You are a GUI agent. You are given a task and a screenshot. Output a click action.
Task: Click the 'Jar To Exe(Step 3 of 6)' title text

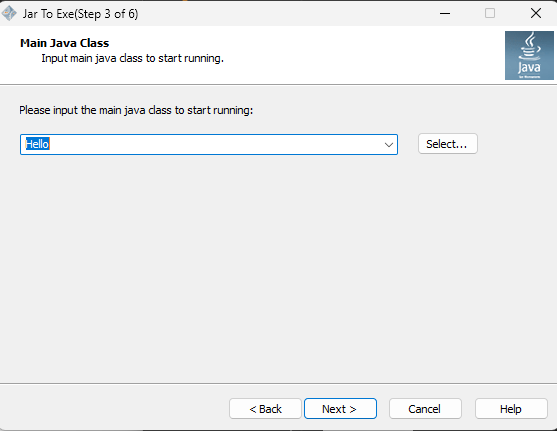(80, 14)
